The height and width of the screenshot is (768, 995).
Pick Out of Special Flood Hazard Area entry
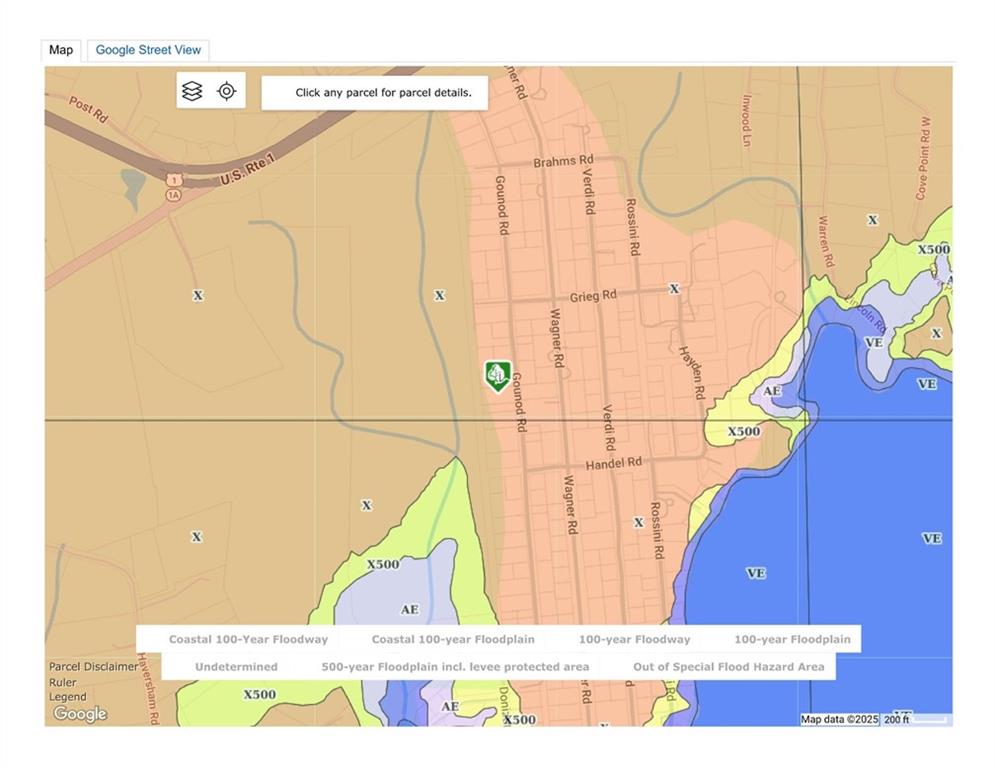[728, 666]
